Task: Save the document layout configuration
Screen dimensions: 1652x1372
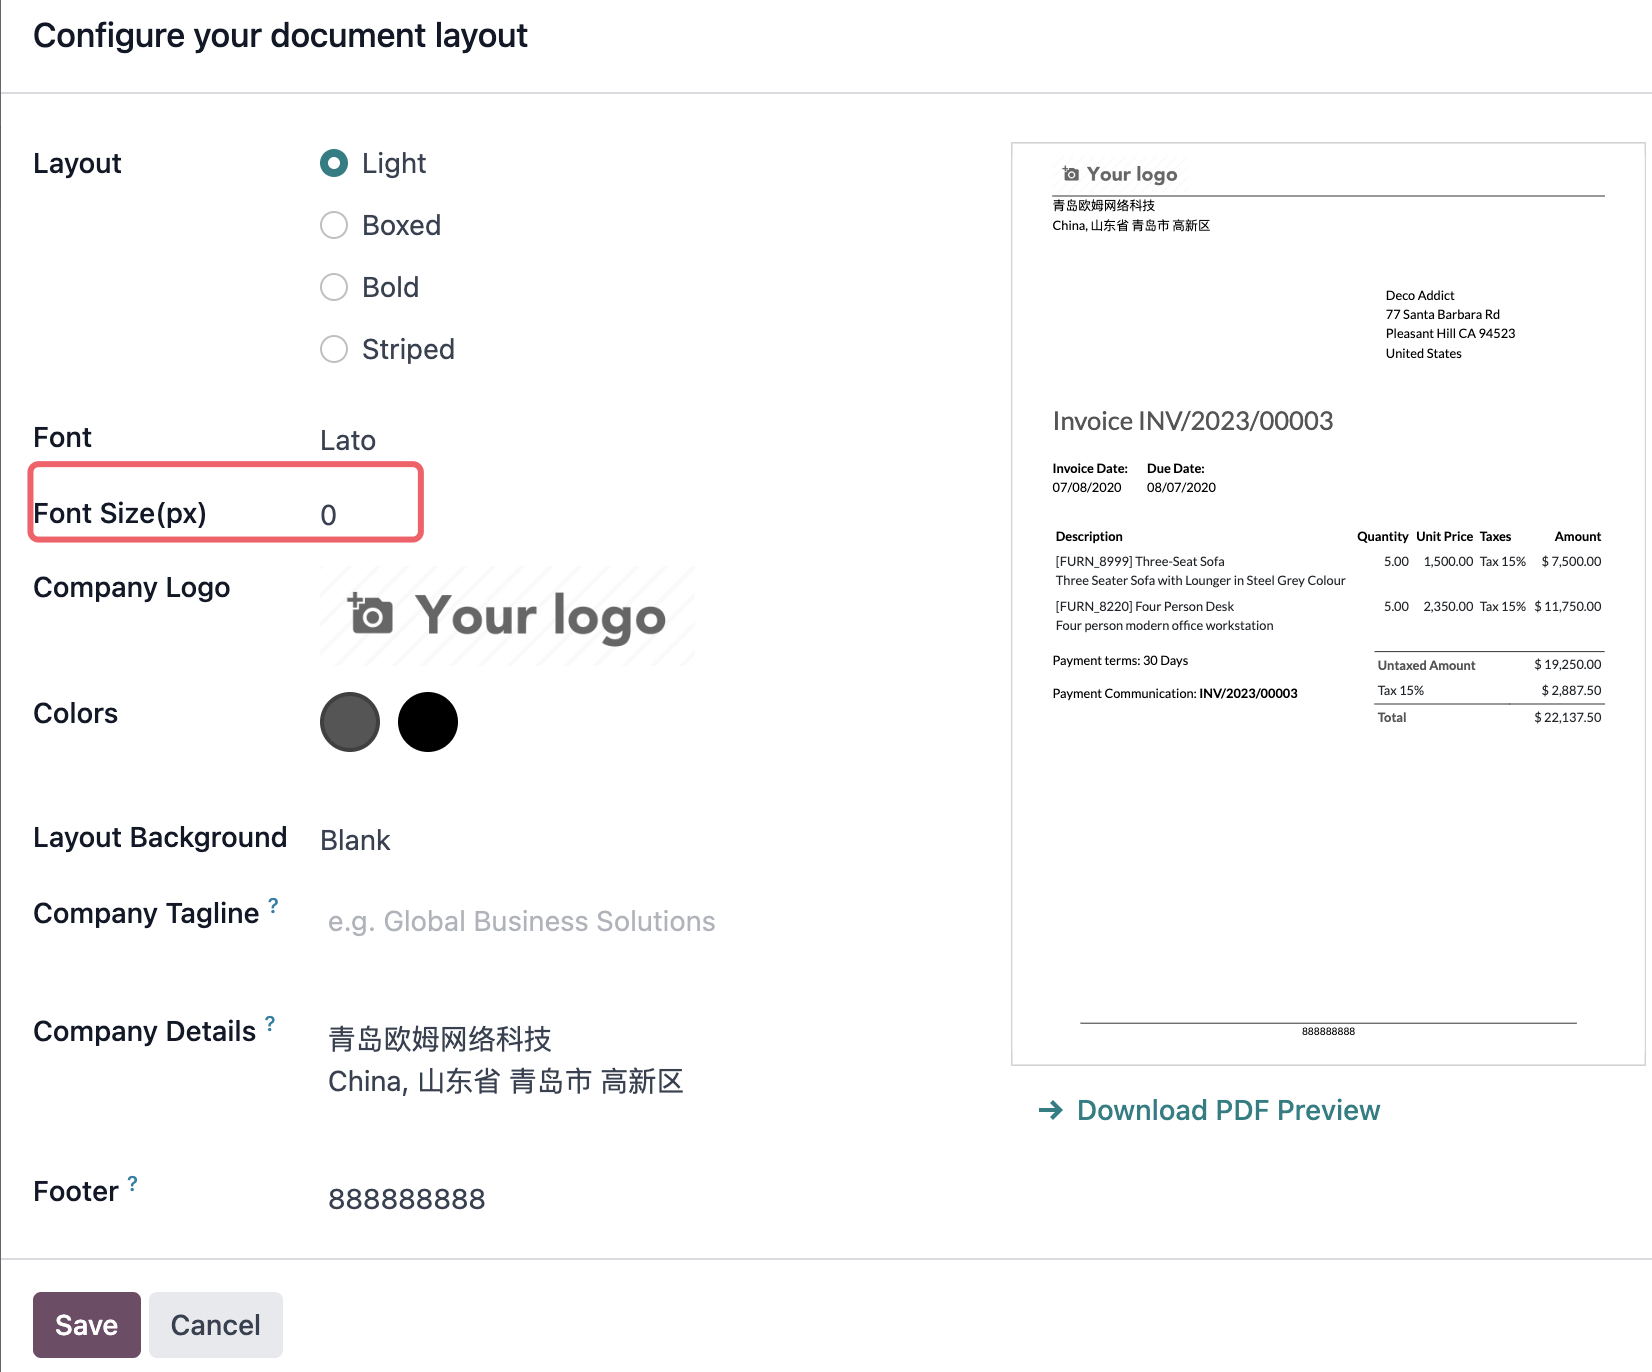Action: click(x=87, y=1325)
